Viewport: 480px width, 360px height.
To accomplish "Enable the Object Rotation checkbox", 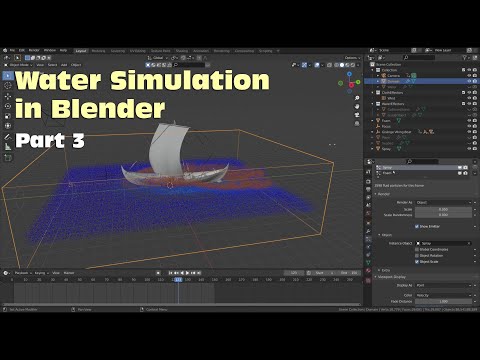I will click(417, 255).
